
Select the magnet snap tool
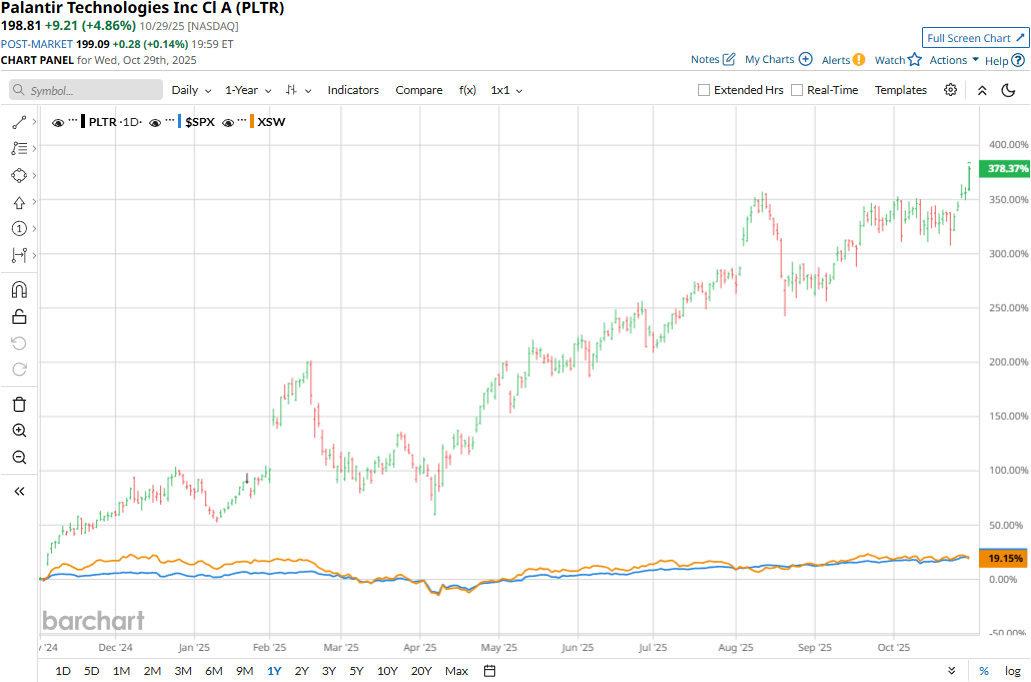[x=19, y=290]
